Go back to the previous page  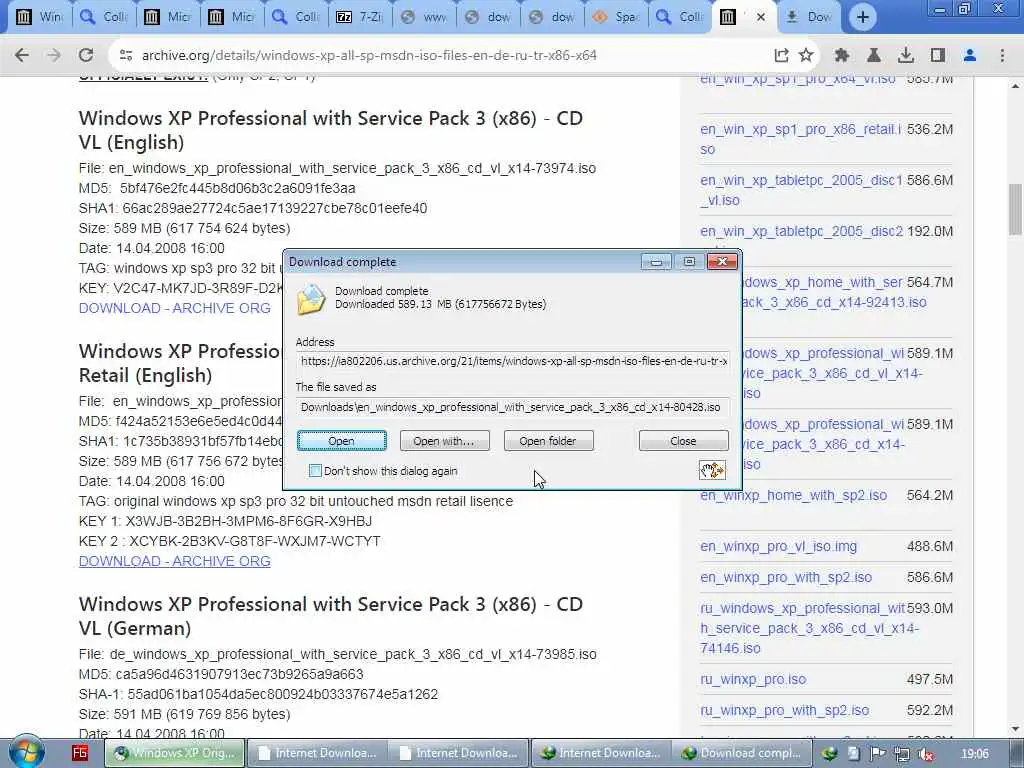pos(22,56)
